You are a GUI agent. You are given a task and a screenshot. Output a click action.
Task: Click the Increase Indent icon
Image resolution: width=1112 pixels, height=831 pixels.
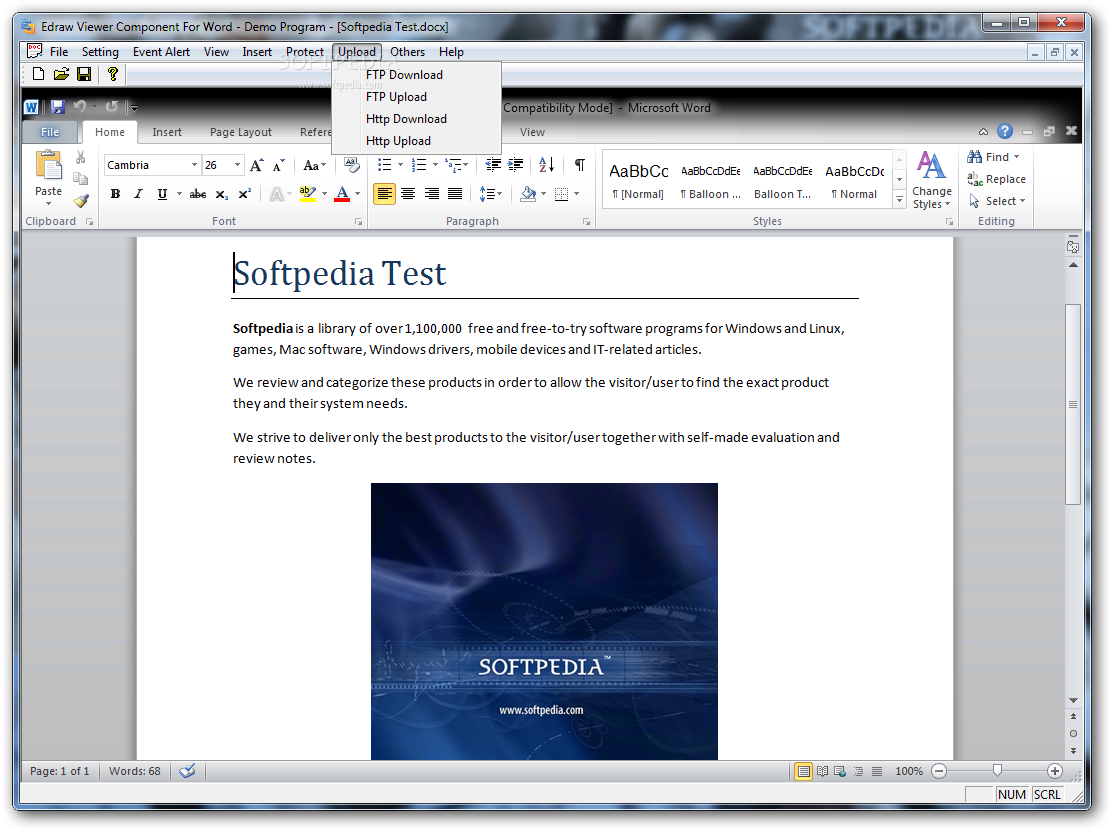(516, 165)
